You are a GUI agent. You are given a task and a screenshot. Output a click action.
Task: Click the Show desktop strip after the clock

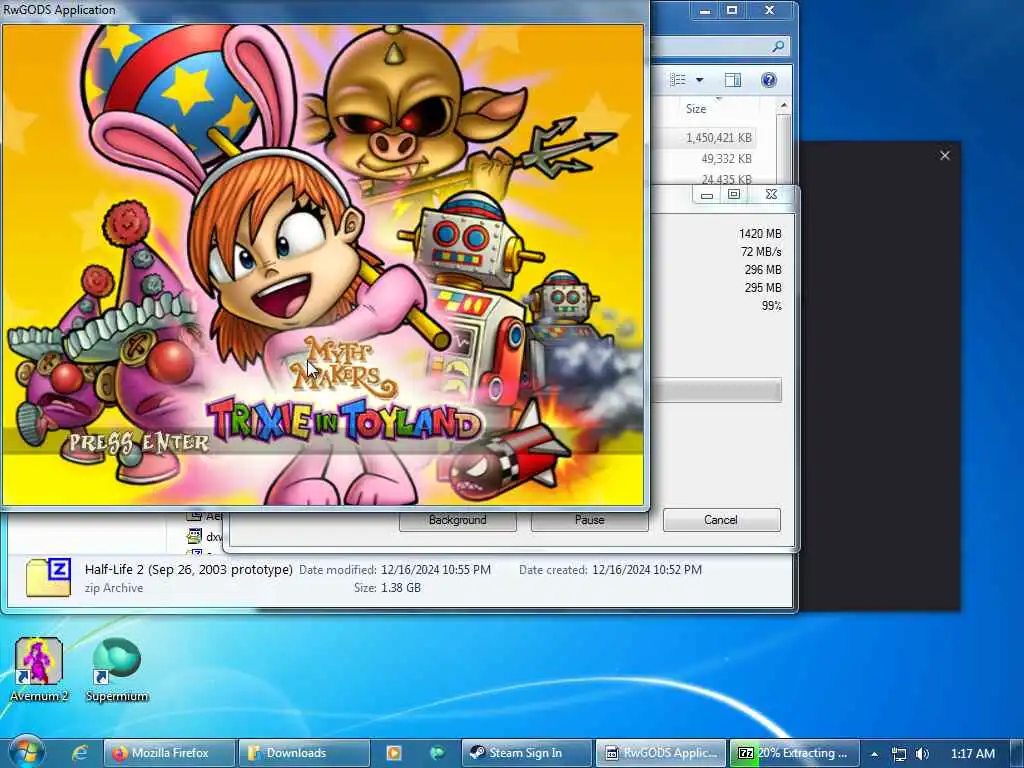pyautogui.click(x=1017, y=754)
